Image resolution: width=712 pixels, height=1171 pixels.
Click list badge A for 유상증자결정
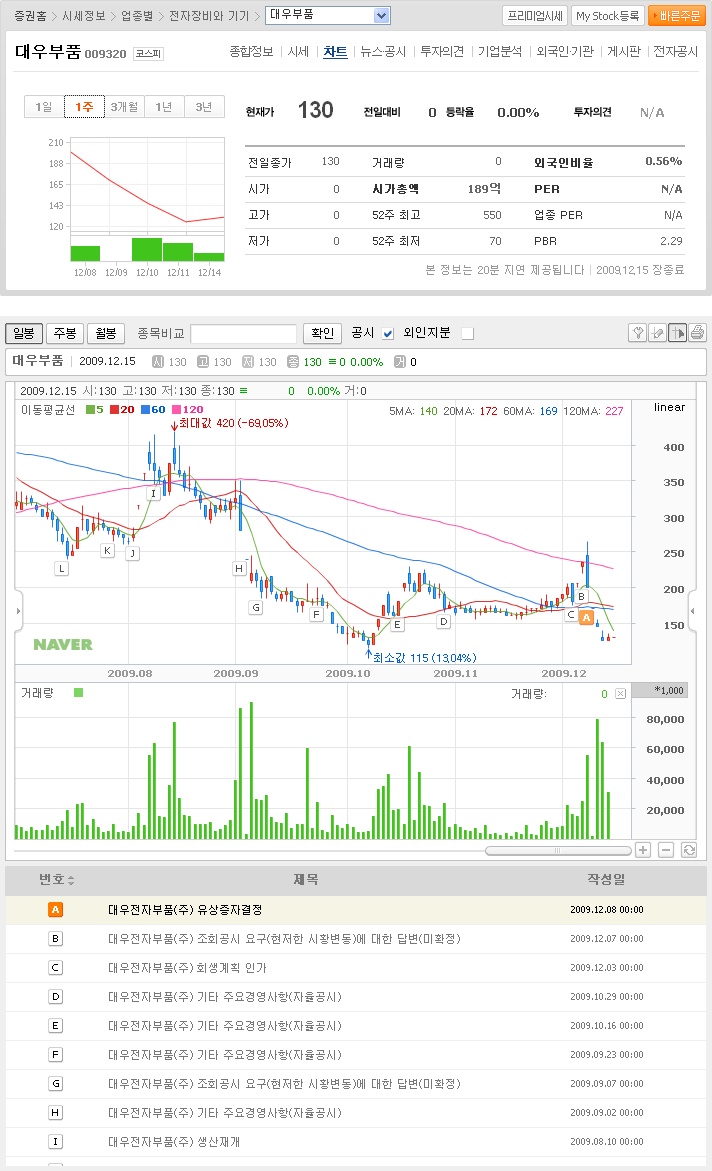pyautogui.click(x=55, y=910)
